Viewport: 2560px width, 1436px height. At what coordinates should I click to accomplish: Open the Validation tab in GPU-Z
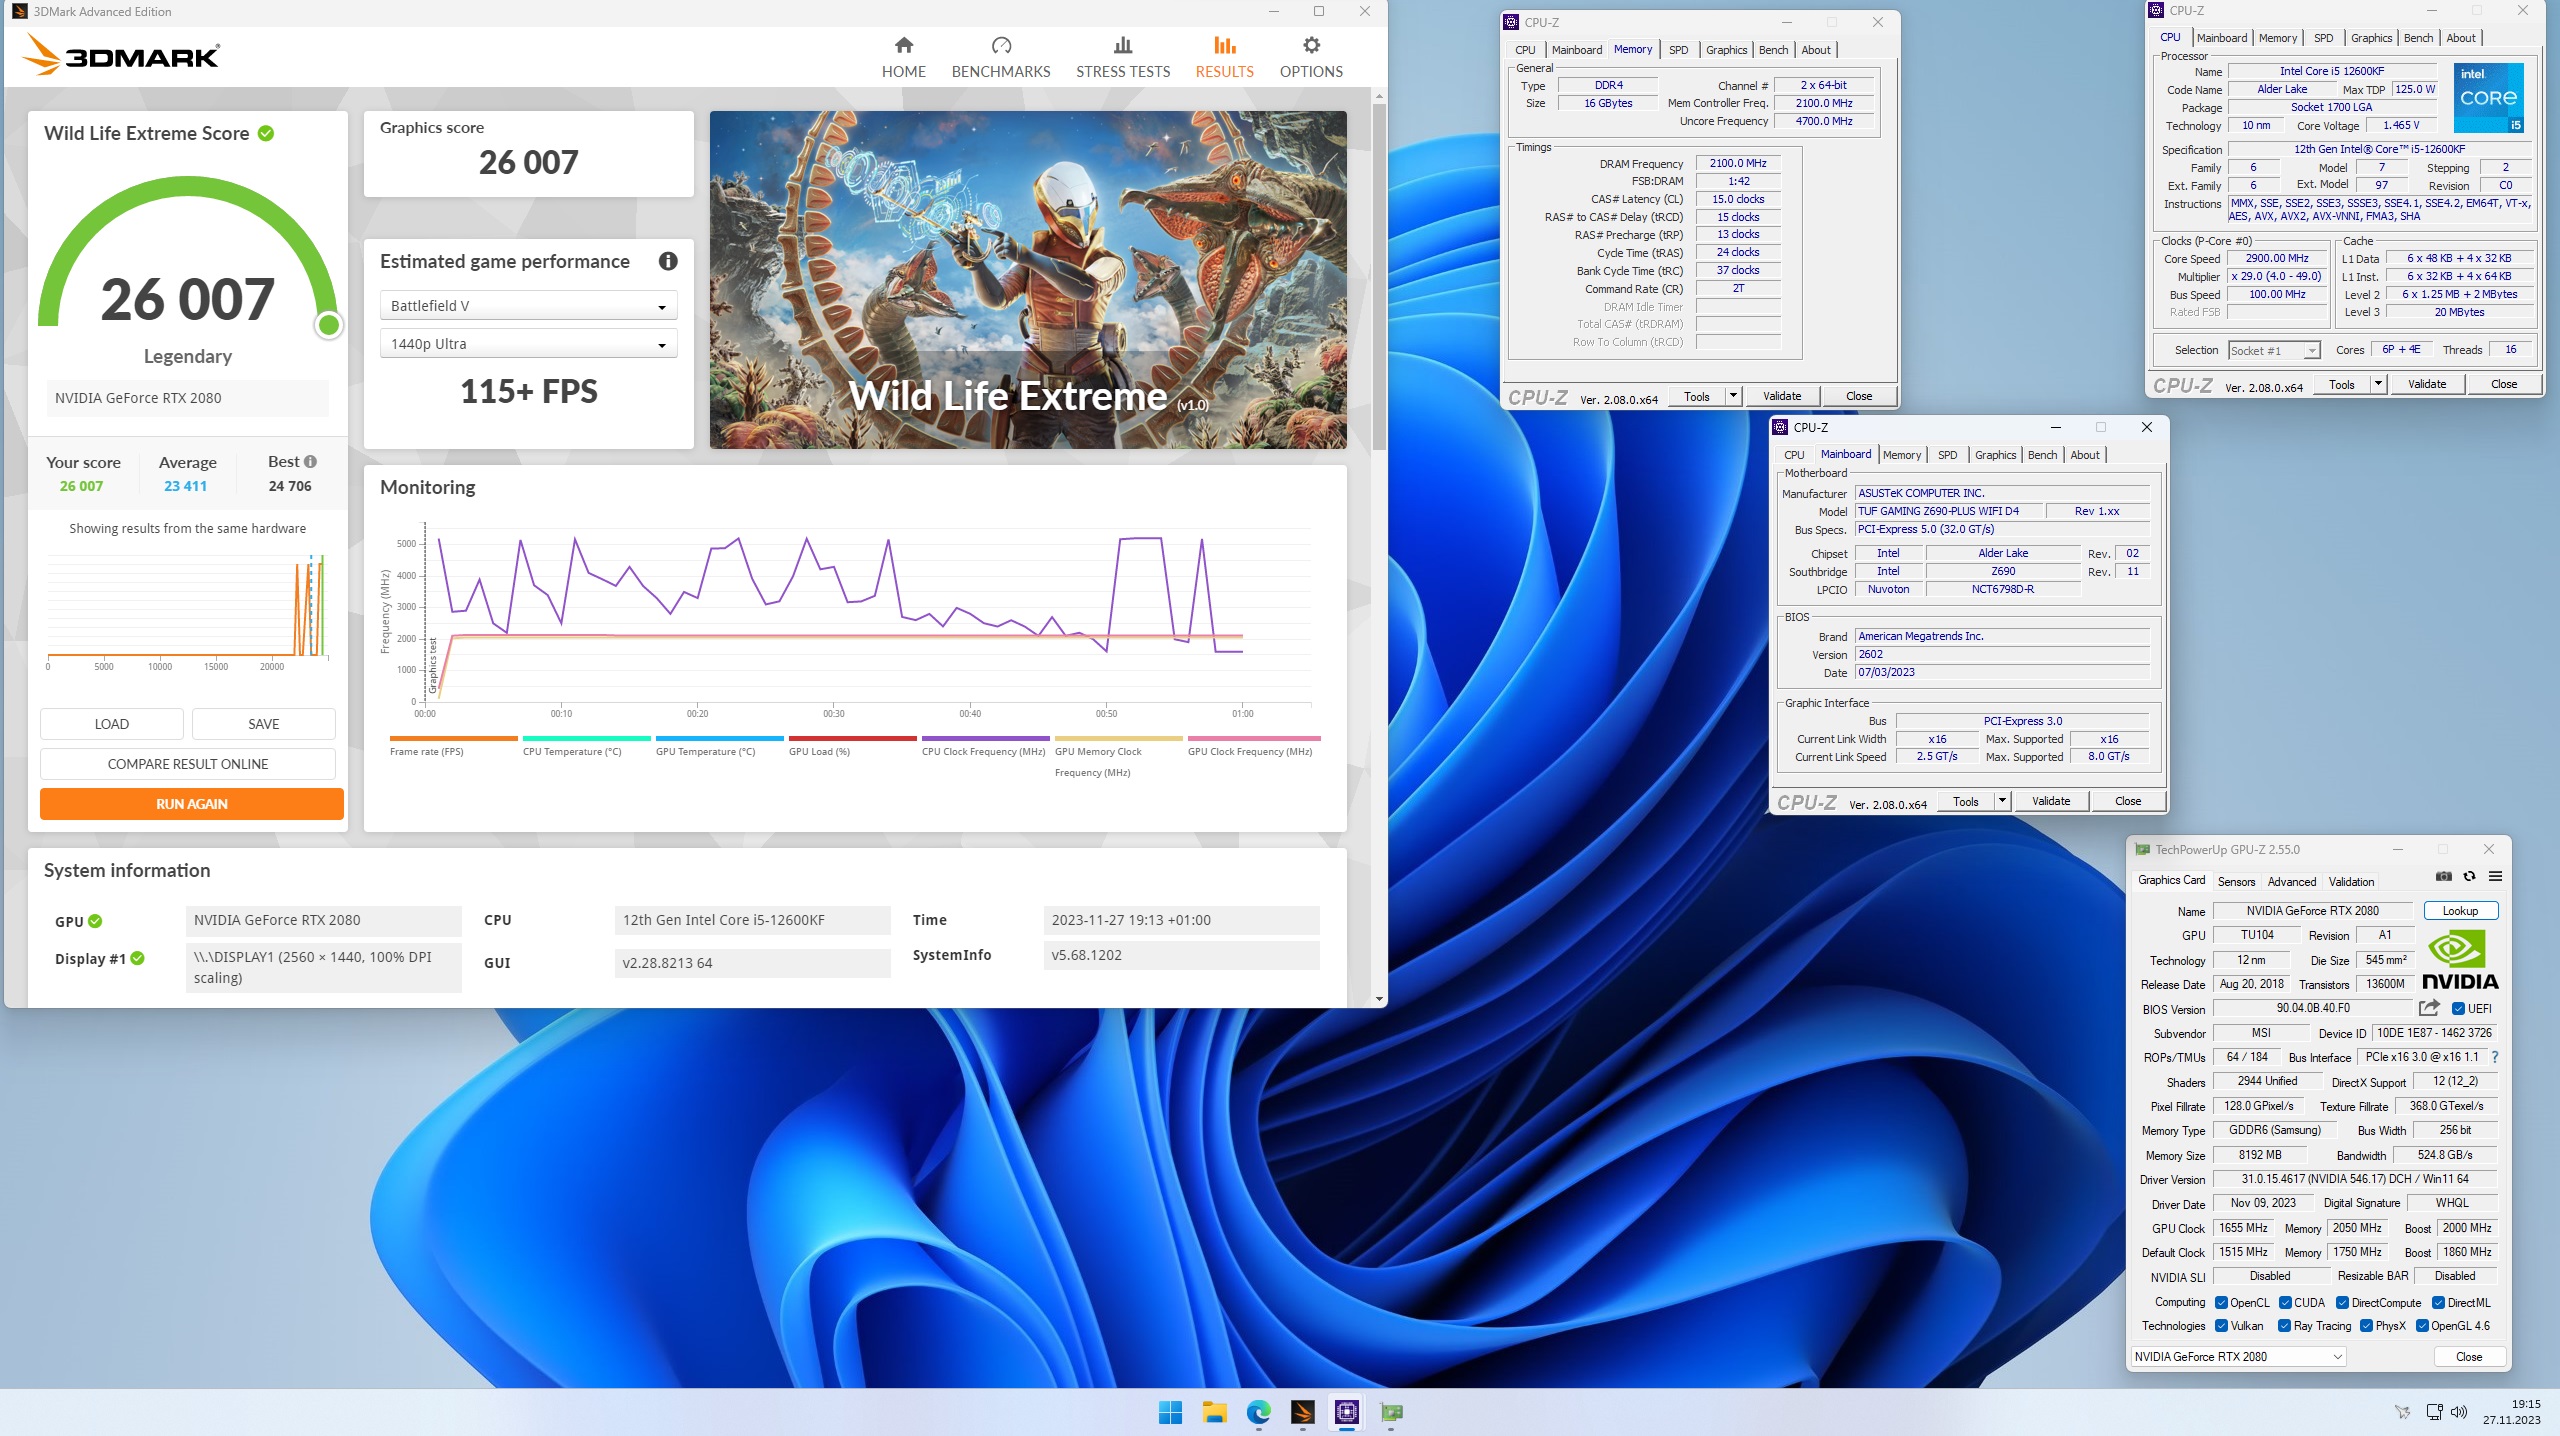[2351, 882]
